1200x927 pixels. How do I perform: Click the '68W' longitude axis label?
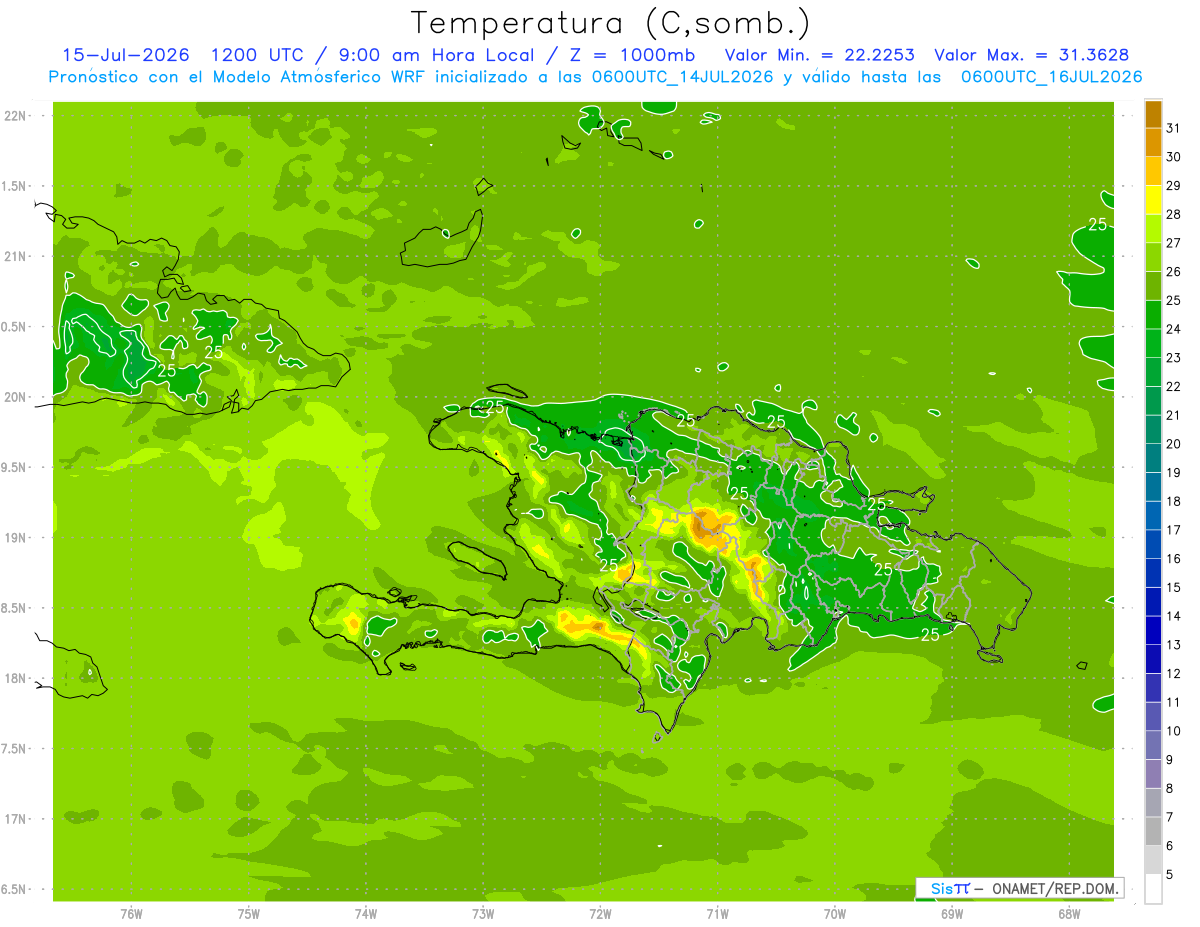click(1069, 913)
